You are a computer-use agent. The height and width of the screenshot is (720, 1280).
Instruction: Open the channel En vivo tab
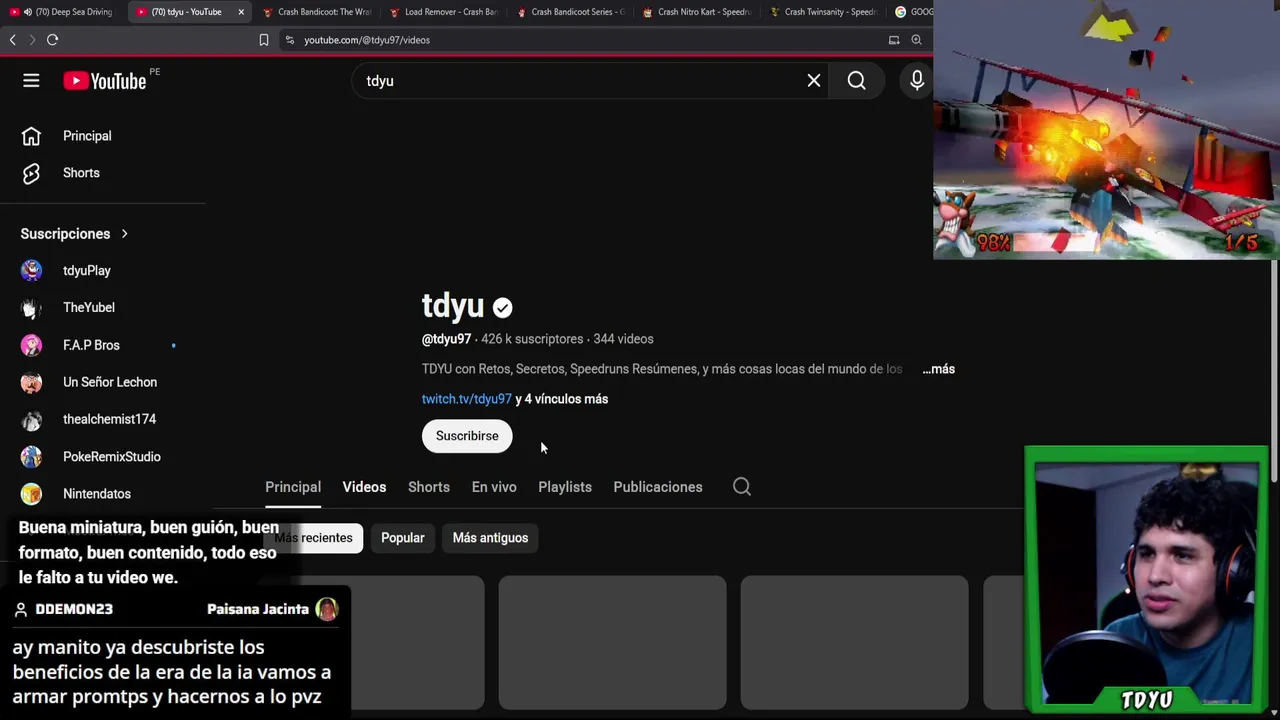tap(494, 487)
